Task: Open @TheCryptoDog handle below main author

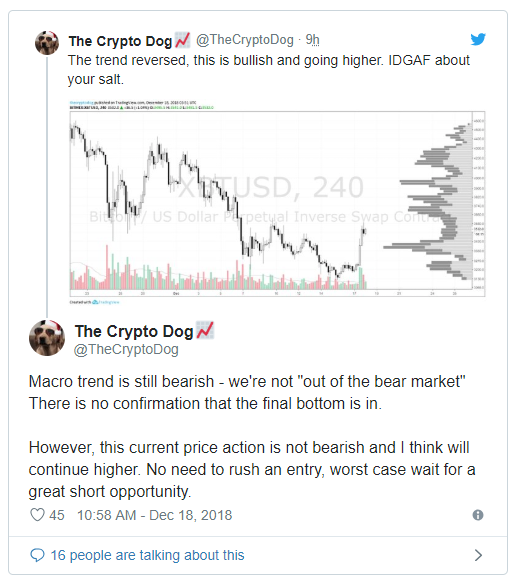Action: pyautogui.click(x=126, y=350)
